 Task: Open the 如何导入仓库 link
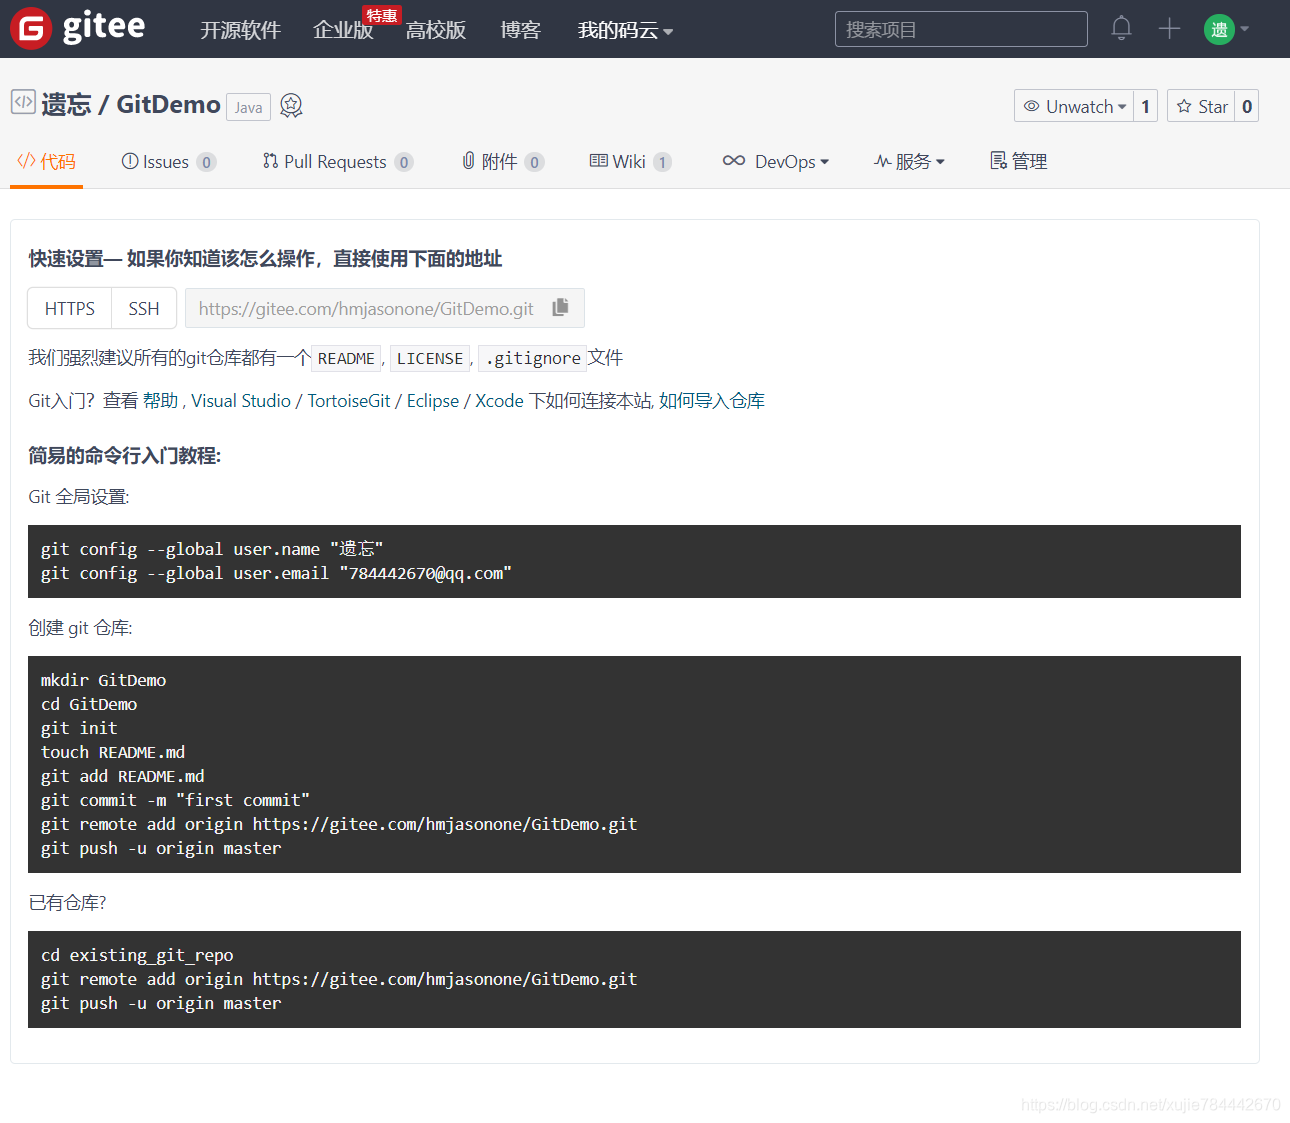[x=712, y=400]
